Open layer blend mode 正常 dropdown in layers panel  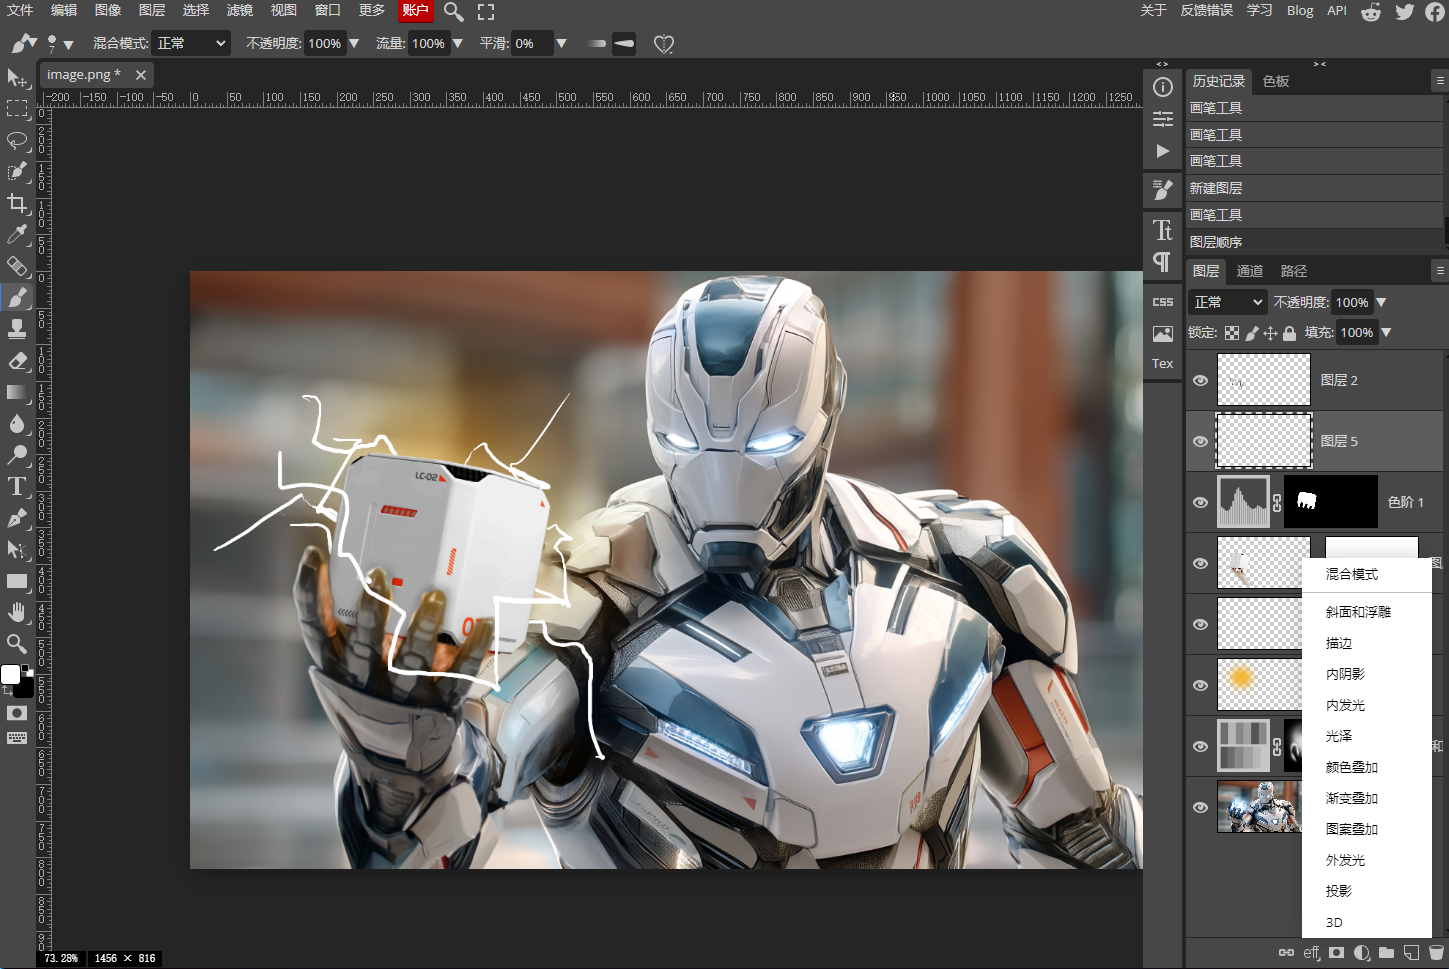(1228, 302)
